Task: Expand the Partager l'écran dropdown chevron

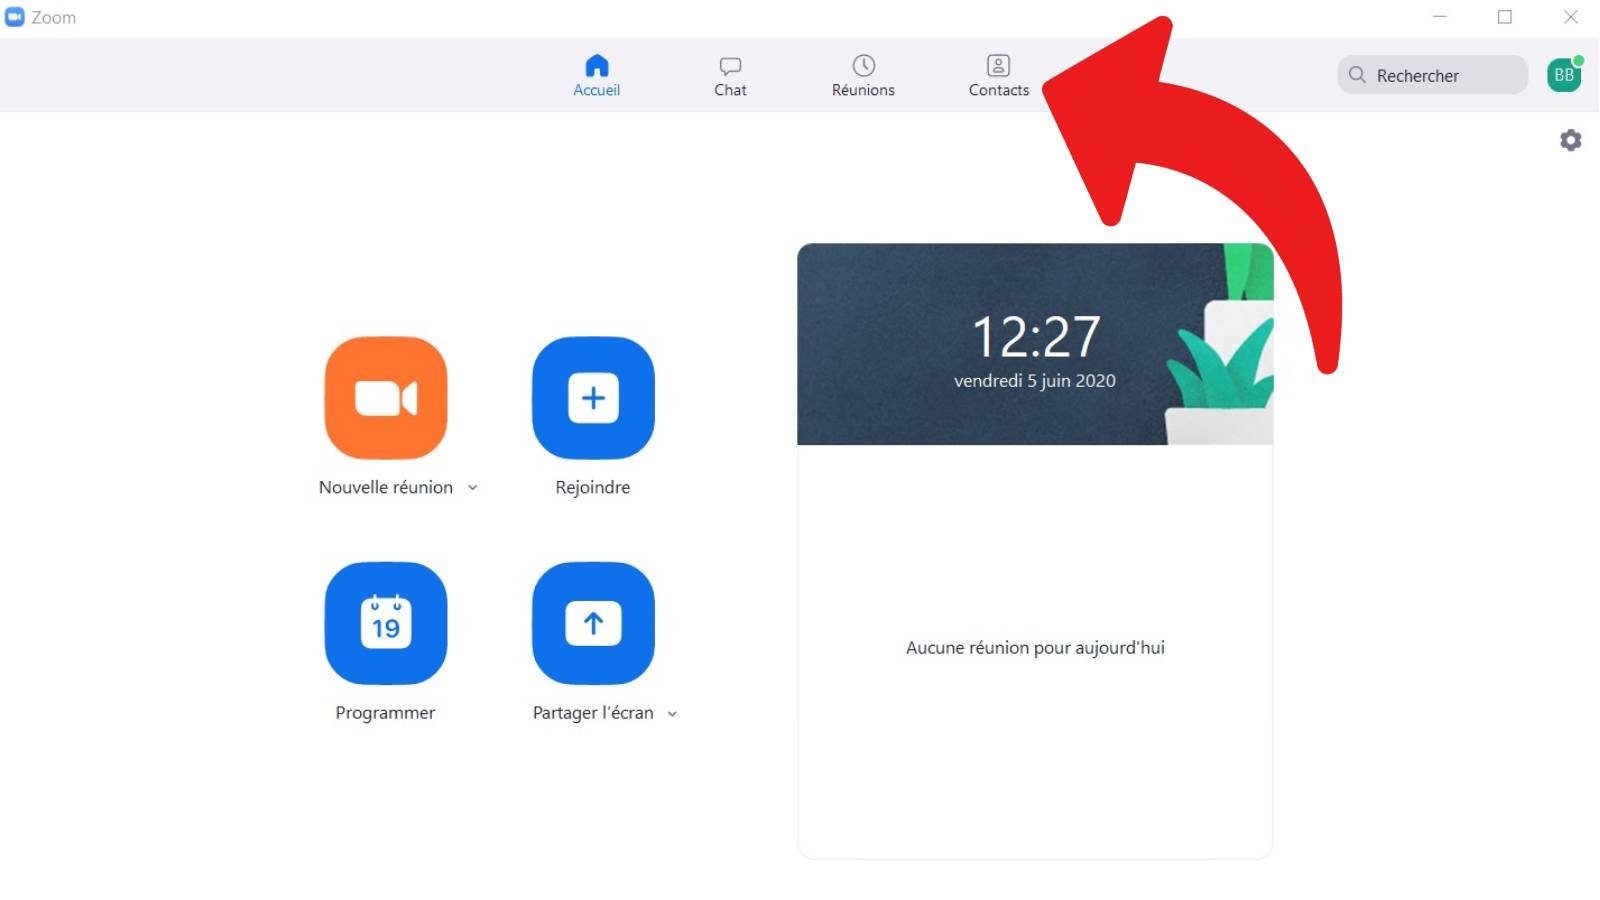Action: pos(672,714)
